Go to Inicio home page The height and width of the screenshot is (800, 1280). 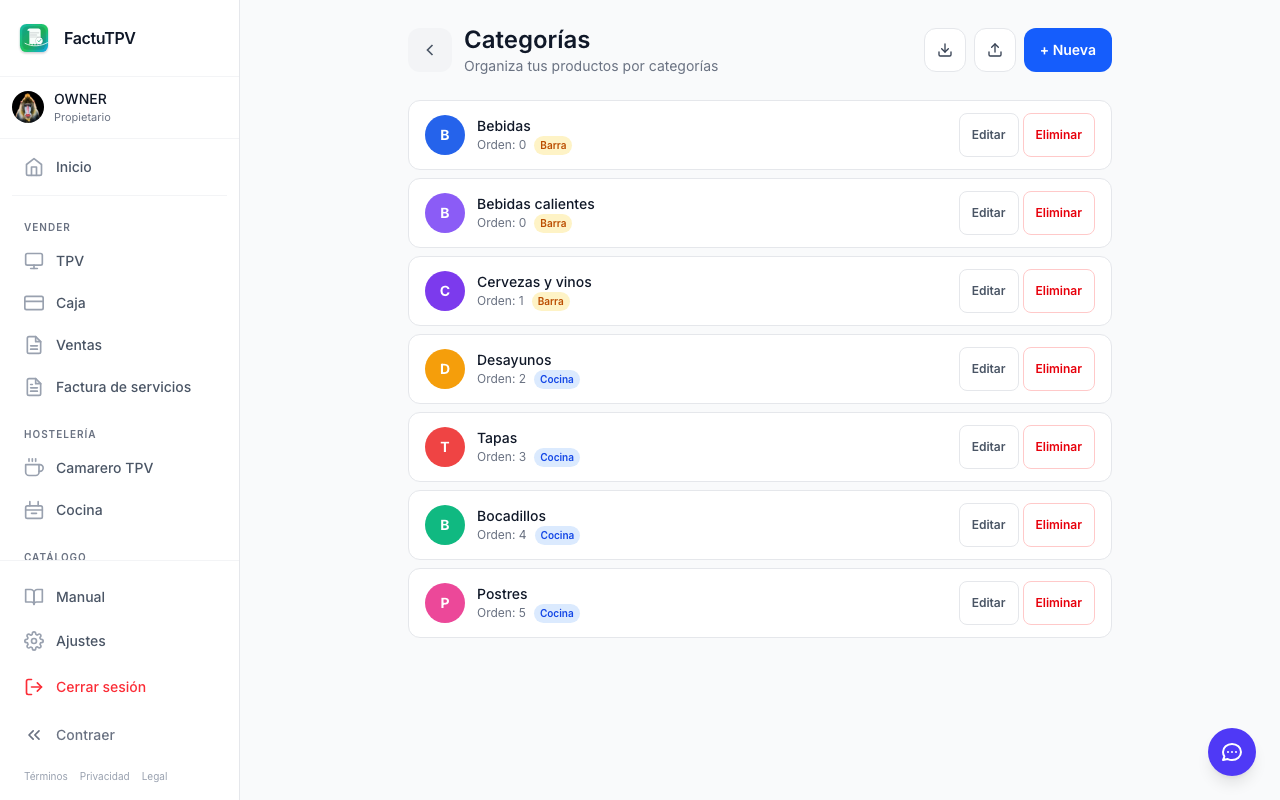click(x=120, y=167)
